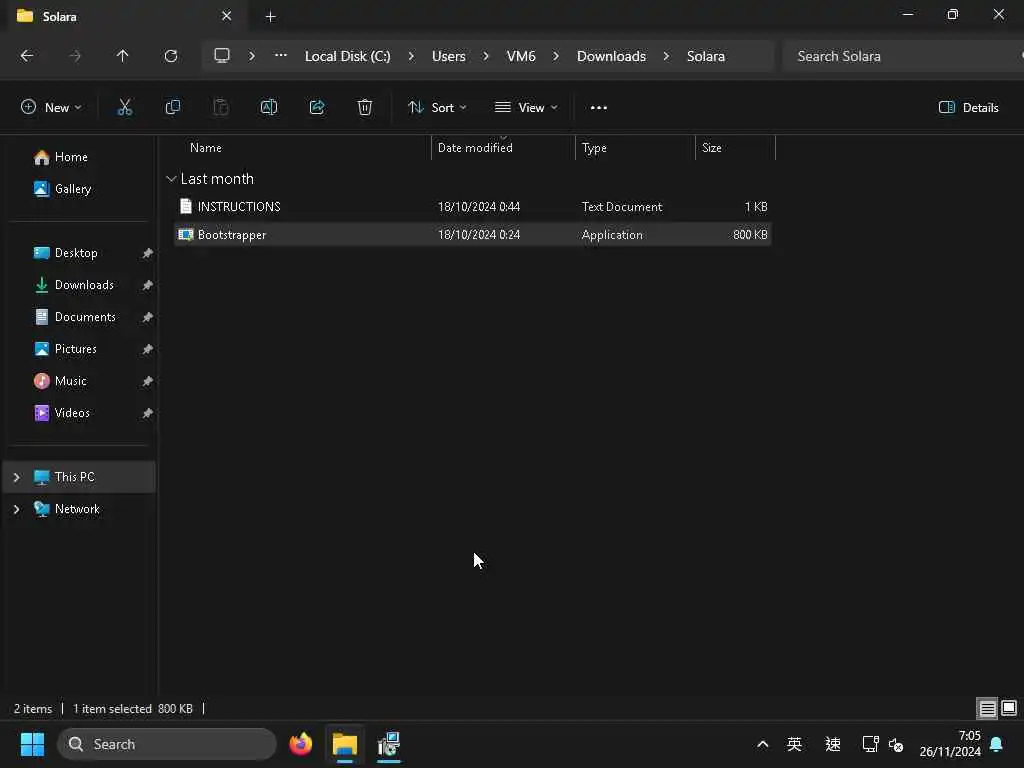Open the notification bell

tap(997, 744)
